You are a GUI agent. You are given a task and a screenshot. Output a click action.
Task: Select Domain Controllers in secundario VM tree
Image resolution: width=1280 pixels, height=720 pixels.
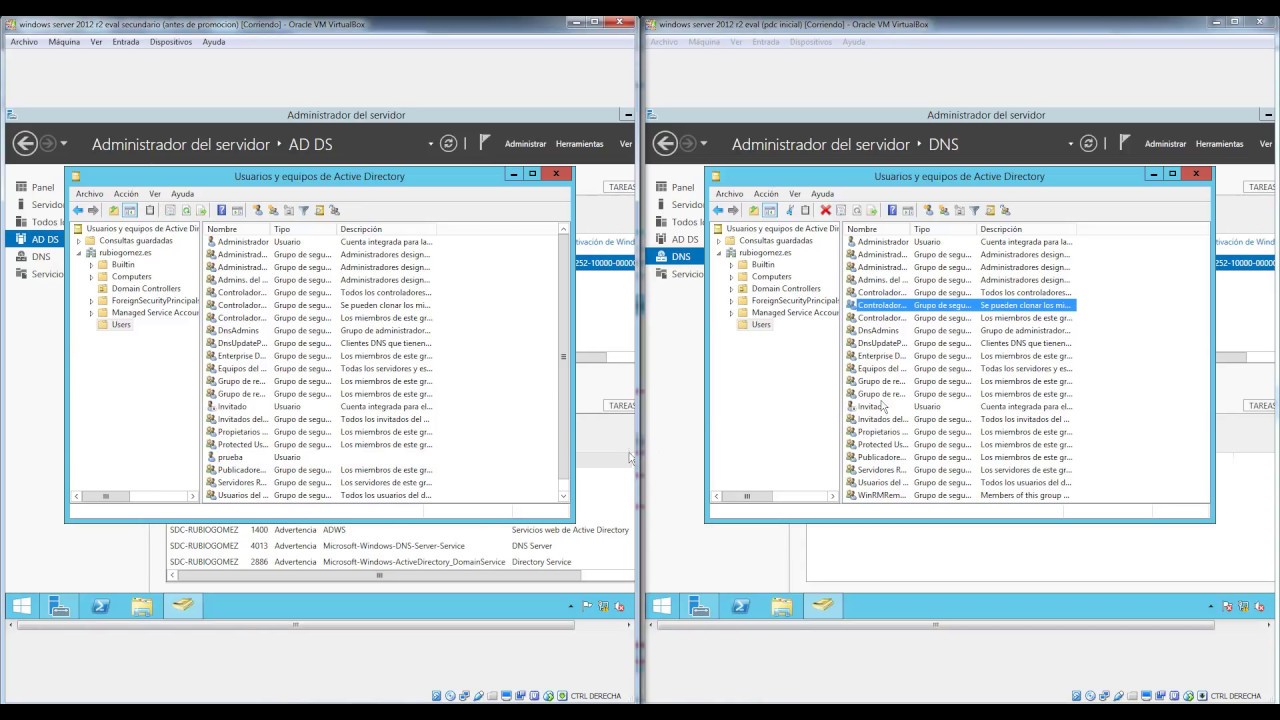coord(146,289)
